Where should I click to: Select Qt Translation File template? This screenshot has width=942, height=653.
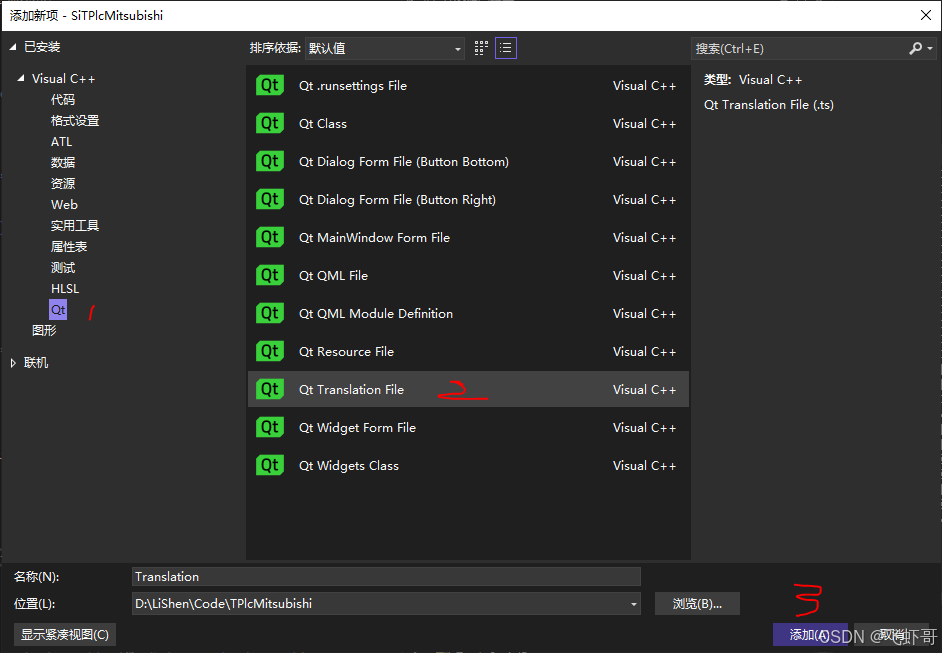(468, 389)
